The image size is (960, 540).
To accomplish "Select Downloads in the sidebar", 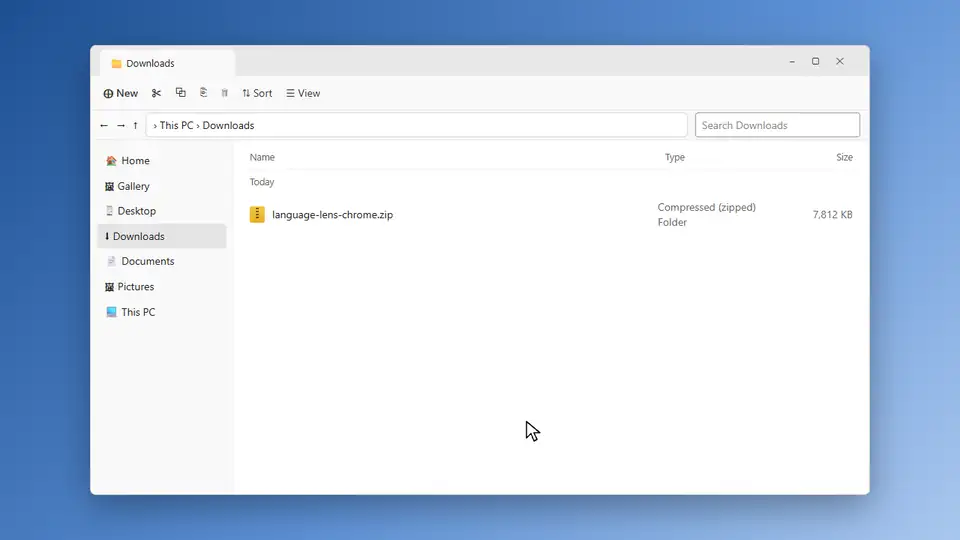I will click(162, 236).
